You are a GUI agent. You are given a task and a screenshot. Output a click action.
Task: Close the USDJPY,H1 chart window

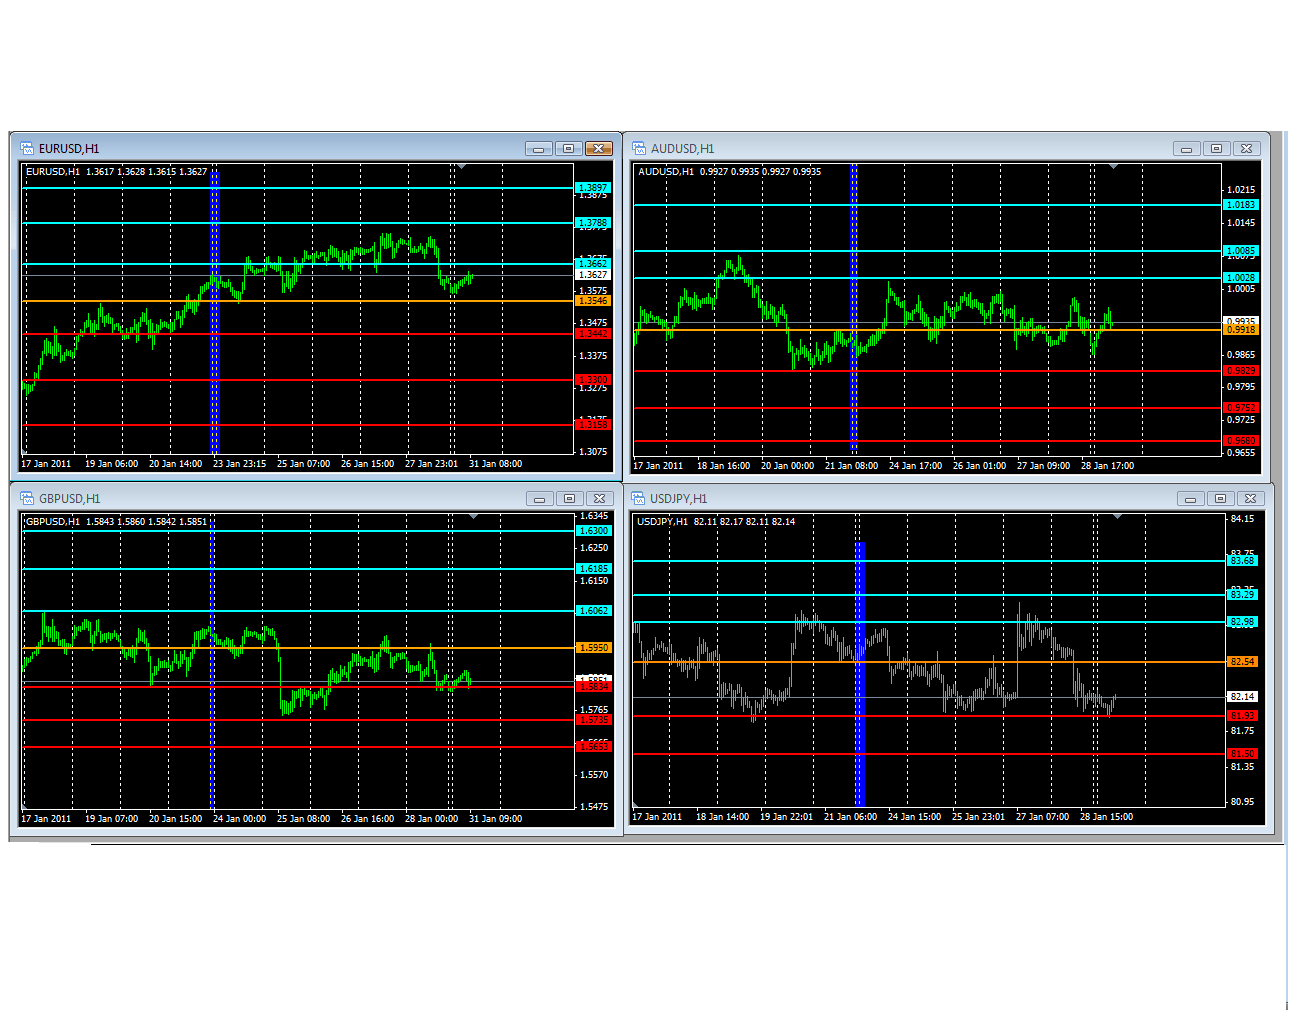[x=1251, y=498]
